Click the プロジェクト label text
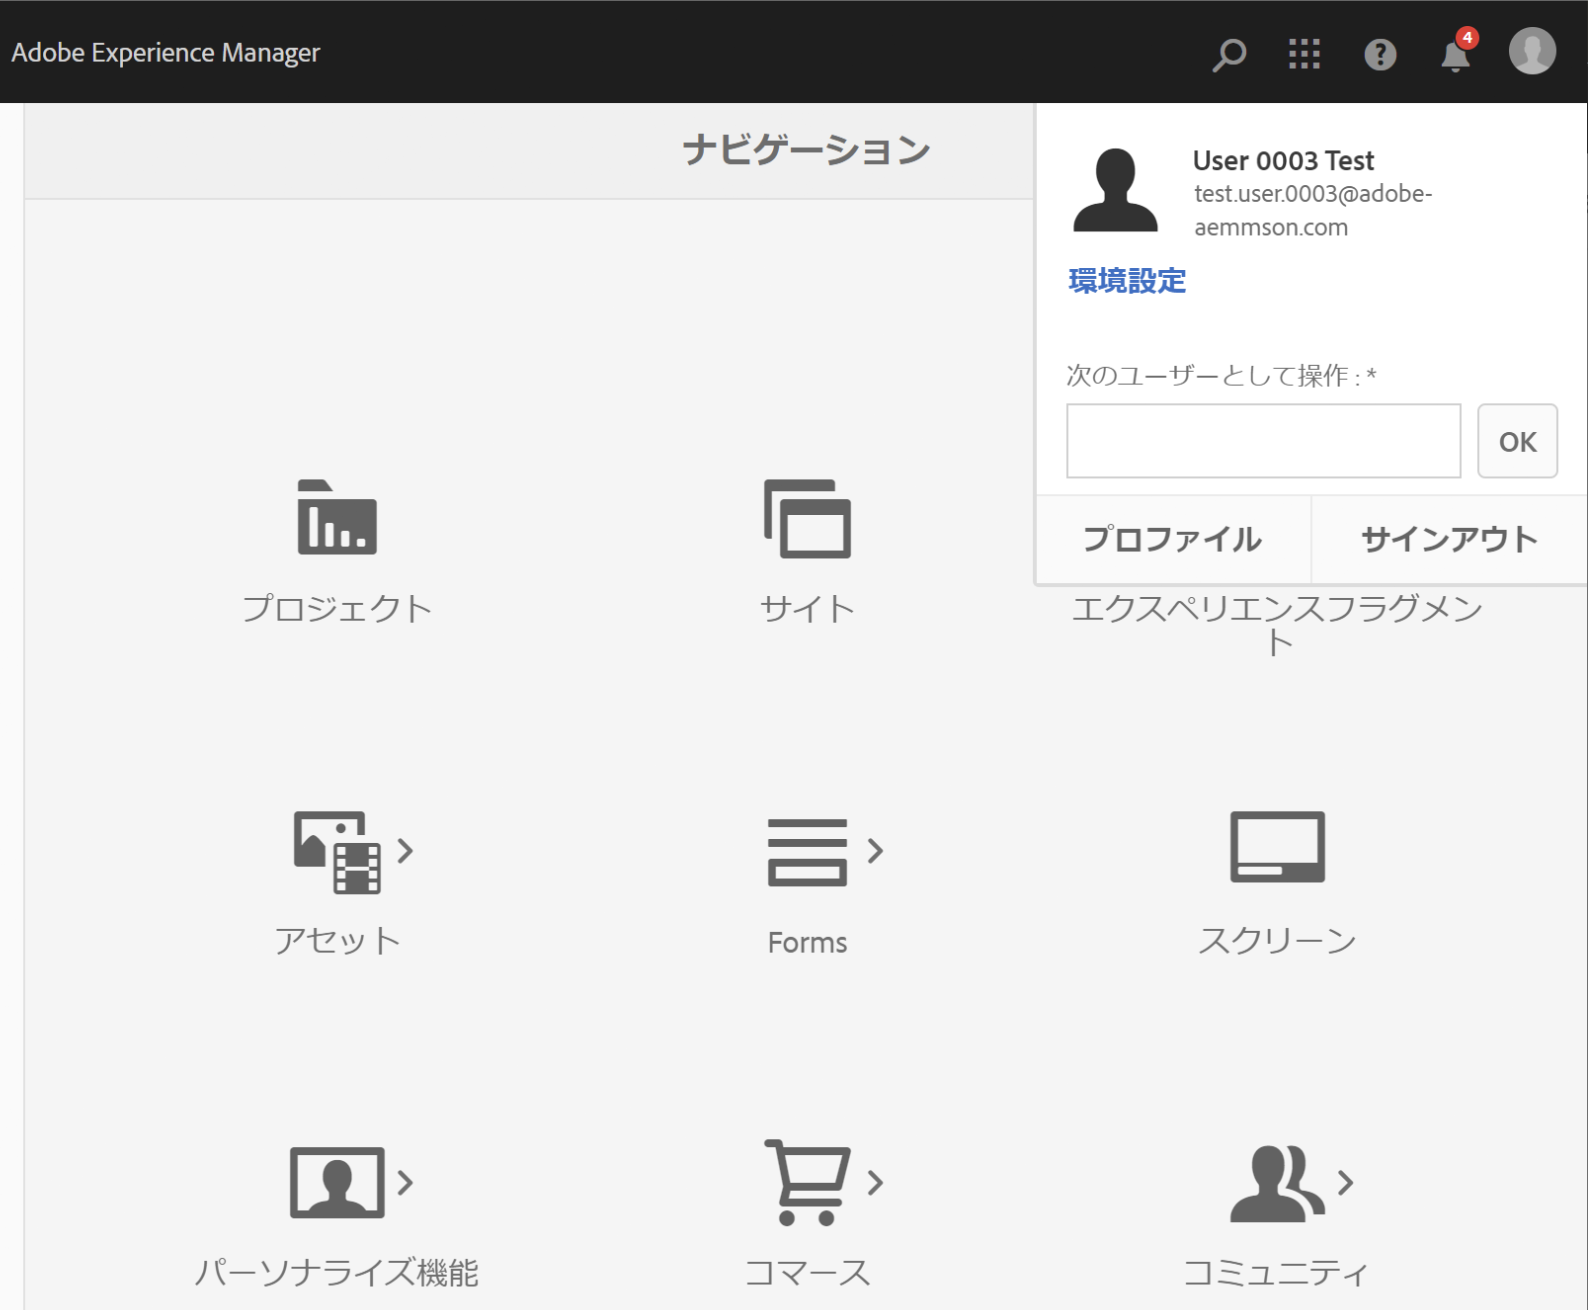1588x1310 pixels. pos(337,608)
